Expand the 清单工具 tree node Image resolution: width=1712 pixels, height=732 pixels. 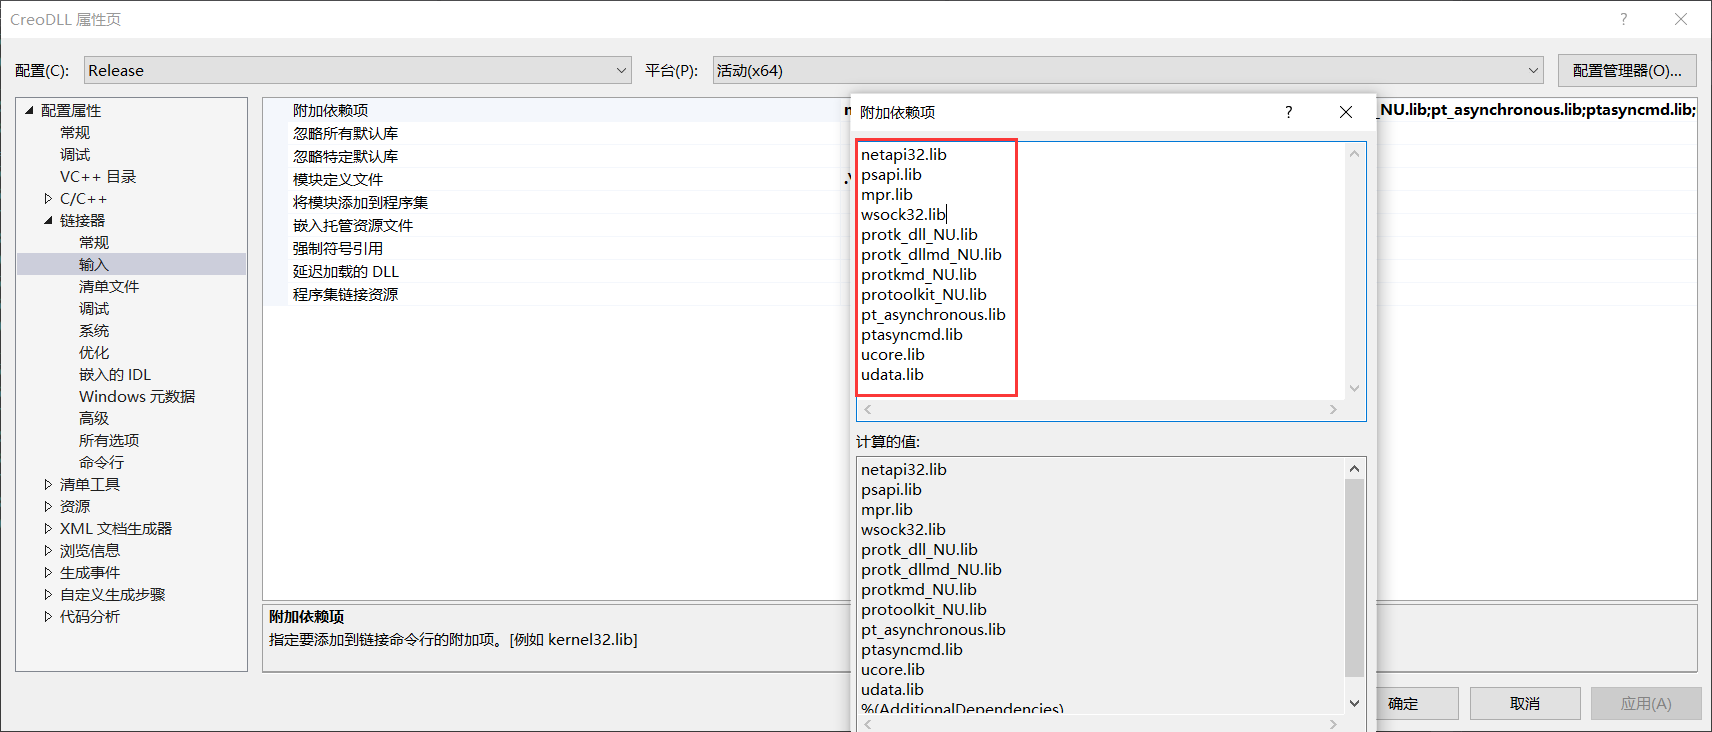(x=48, y=484)
